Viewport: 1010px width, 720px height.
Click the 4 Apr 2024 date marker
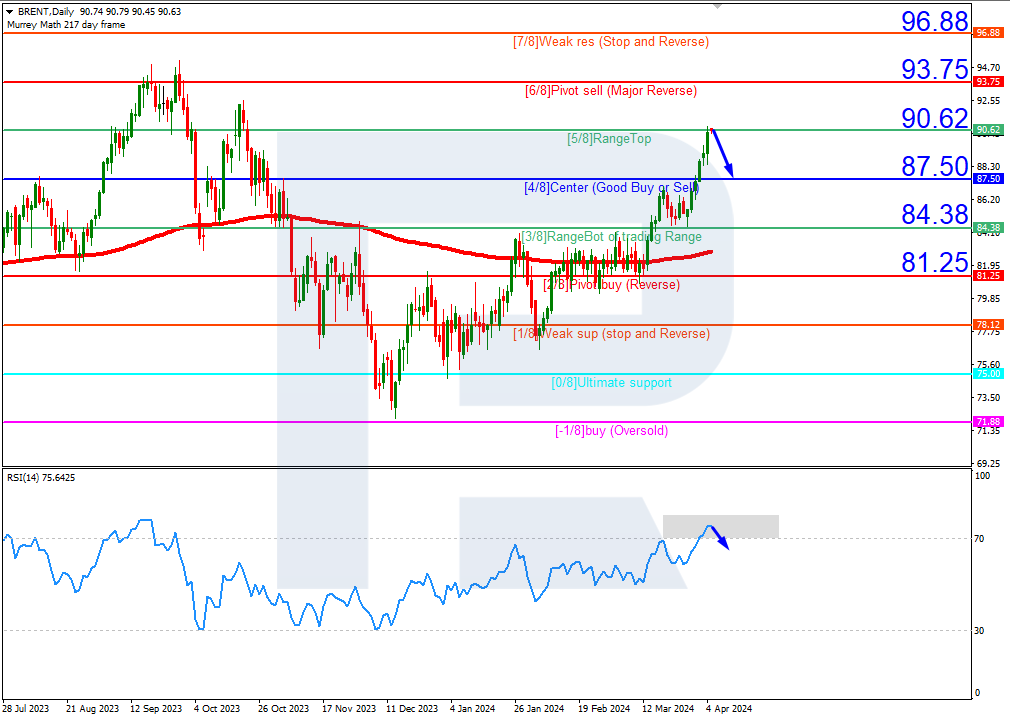[729, 708]
